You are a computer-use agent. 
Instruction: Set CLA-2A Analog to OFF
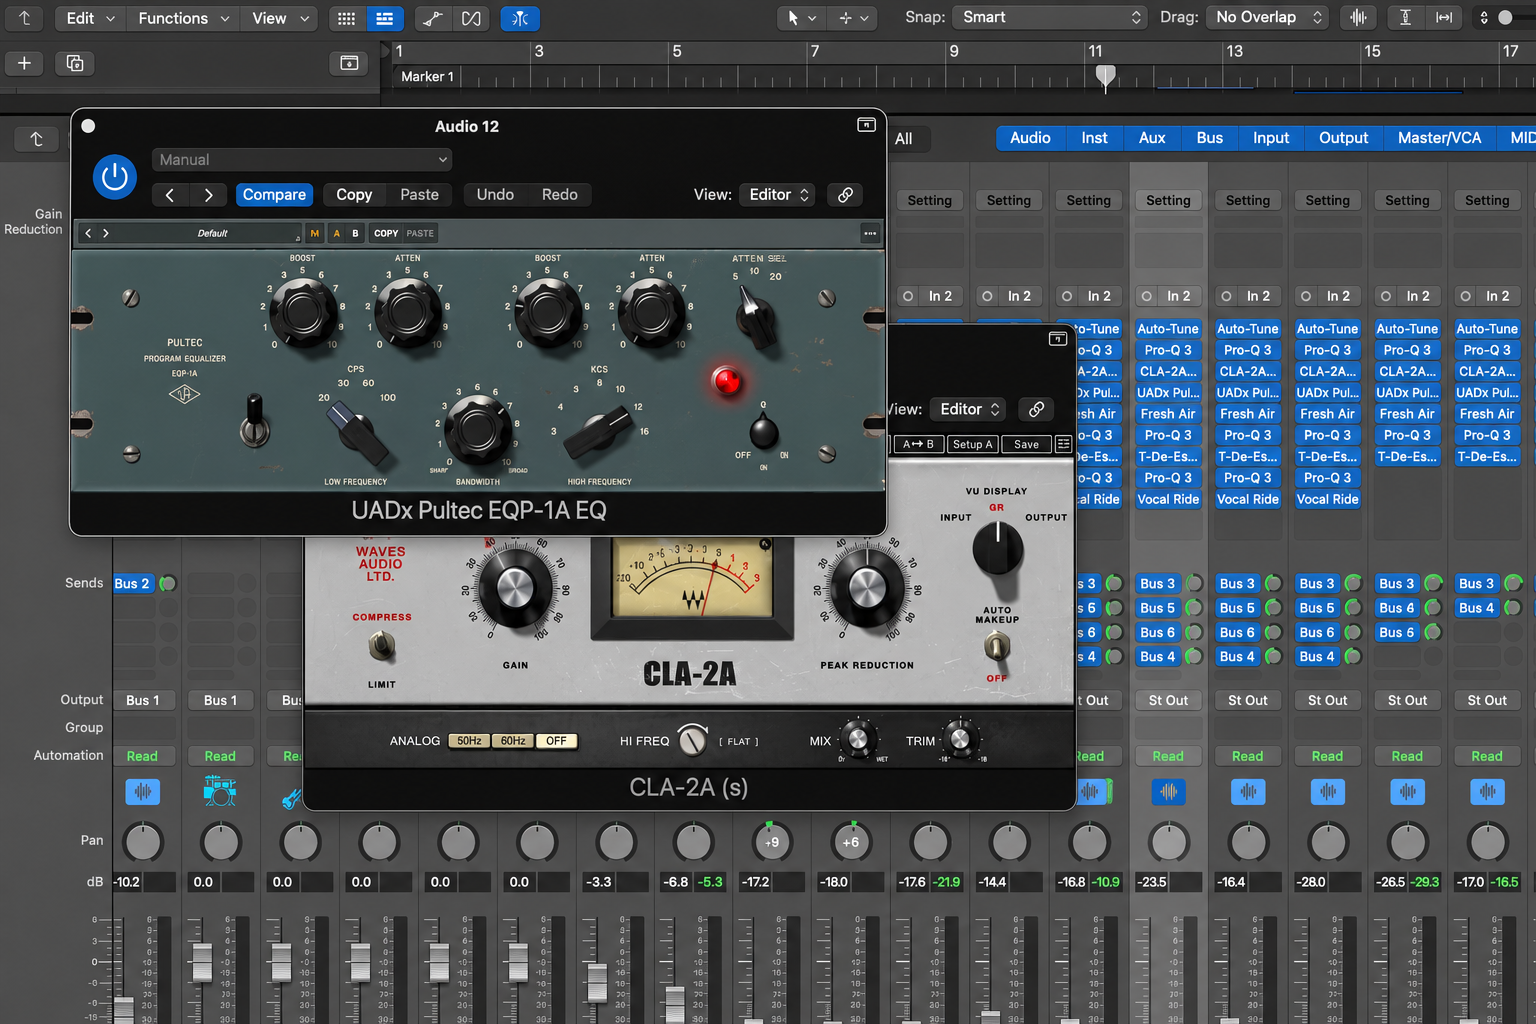tap(556, 741)
